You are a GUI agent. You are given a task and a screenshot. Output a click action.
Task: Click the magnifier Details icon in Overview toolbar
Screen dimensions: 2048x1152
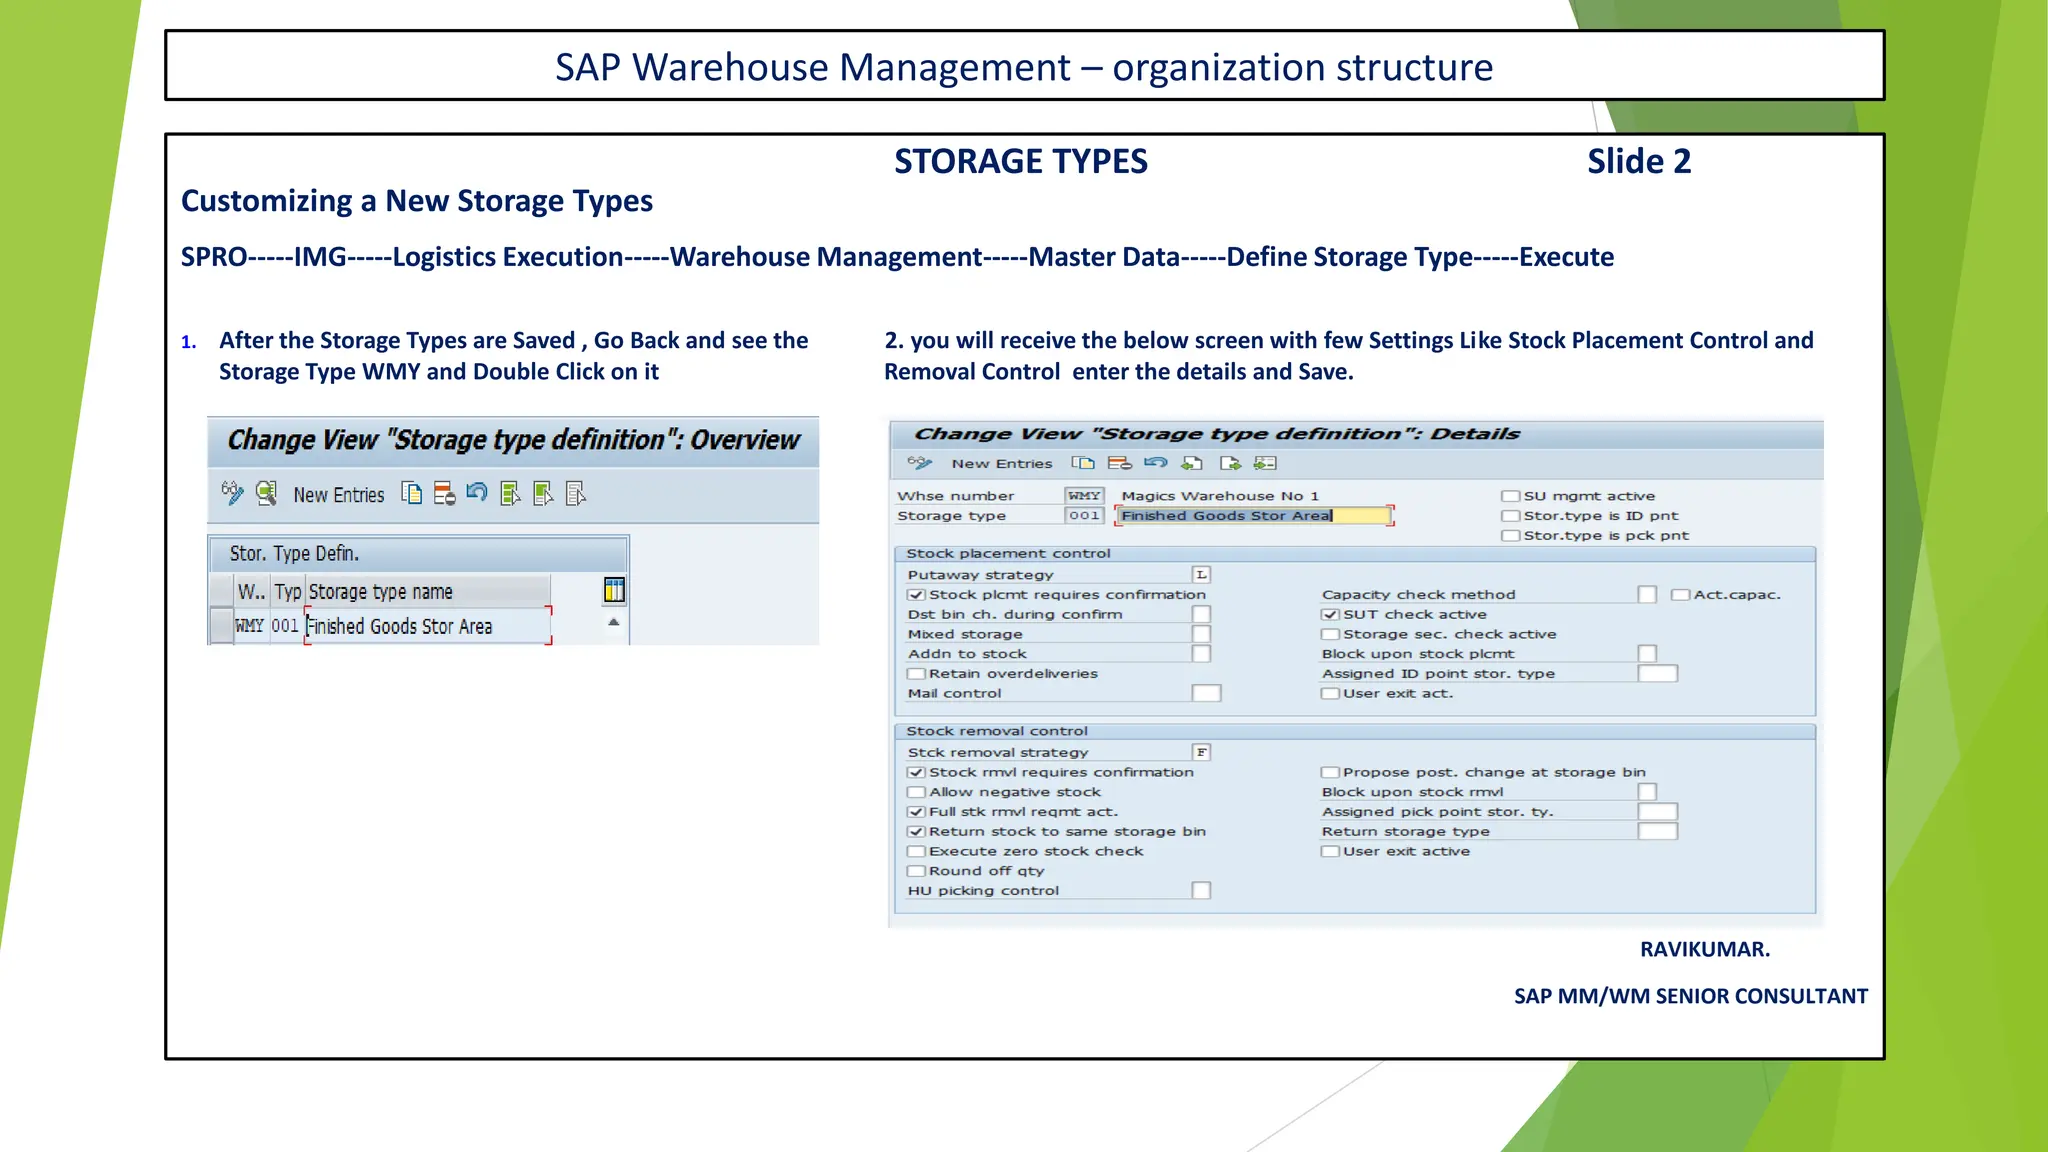click(266, 493)
